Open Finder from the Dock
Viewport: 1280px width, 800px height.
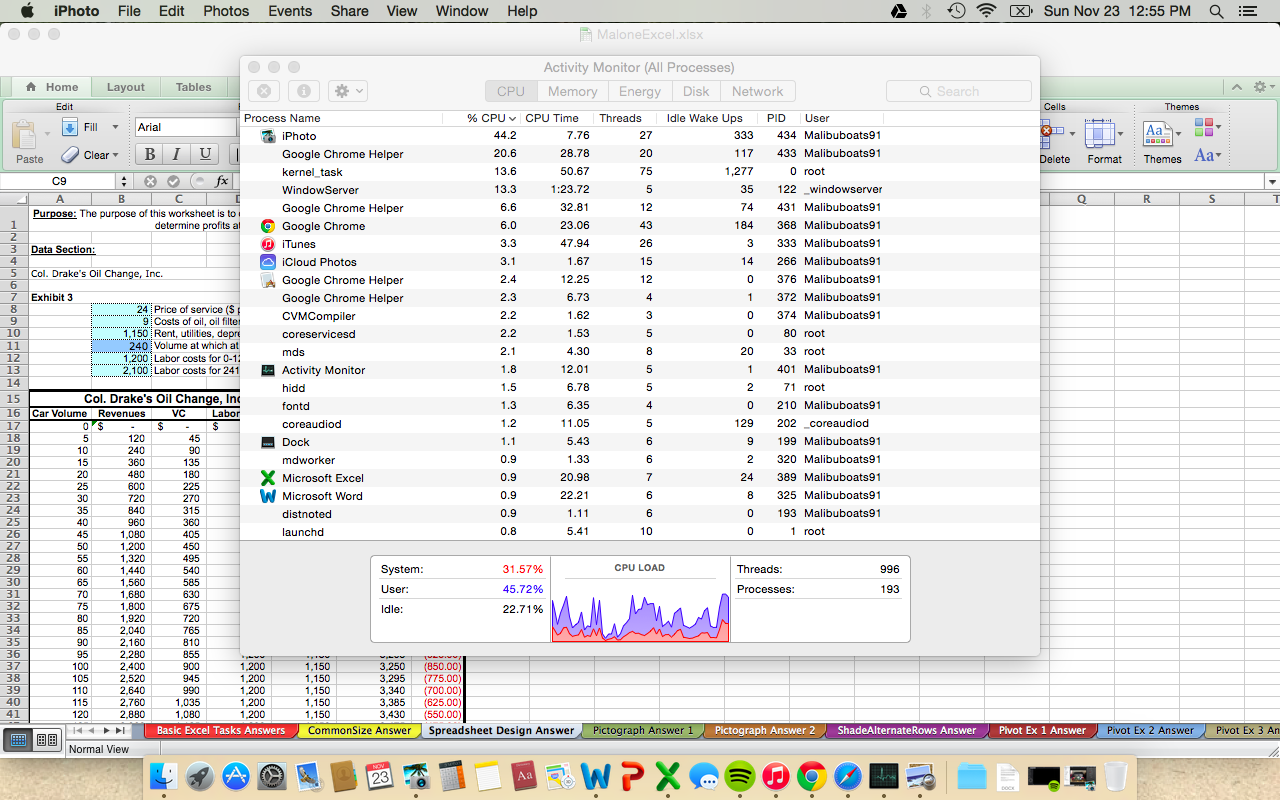coord(165,776)
